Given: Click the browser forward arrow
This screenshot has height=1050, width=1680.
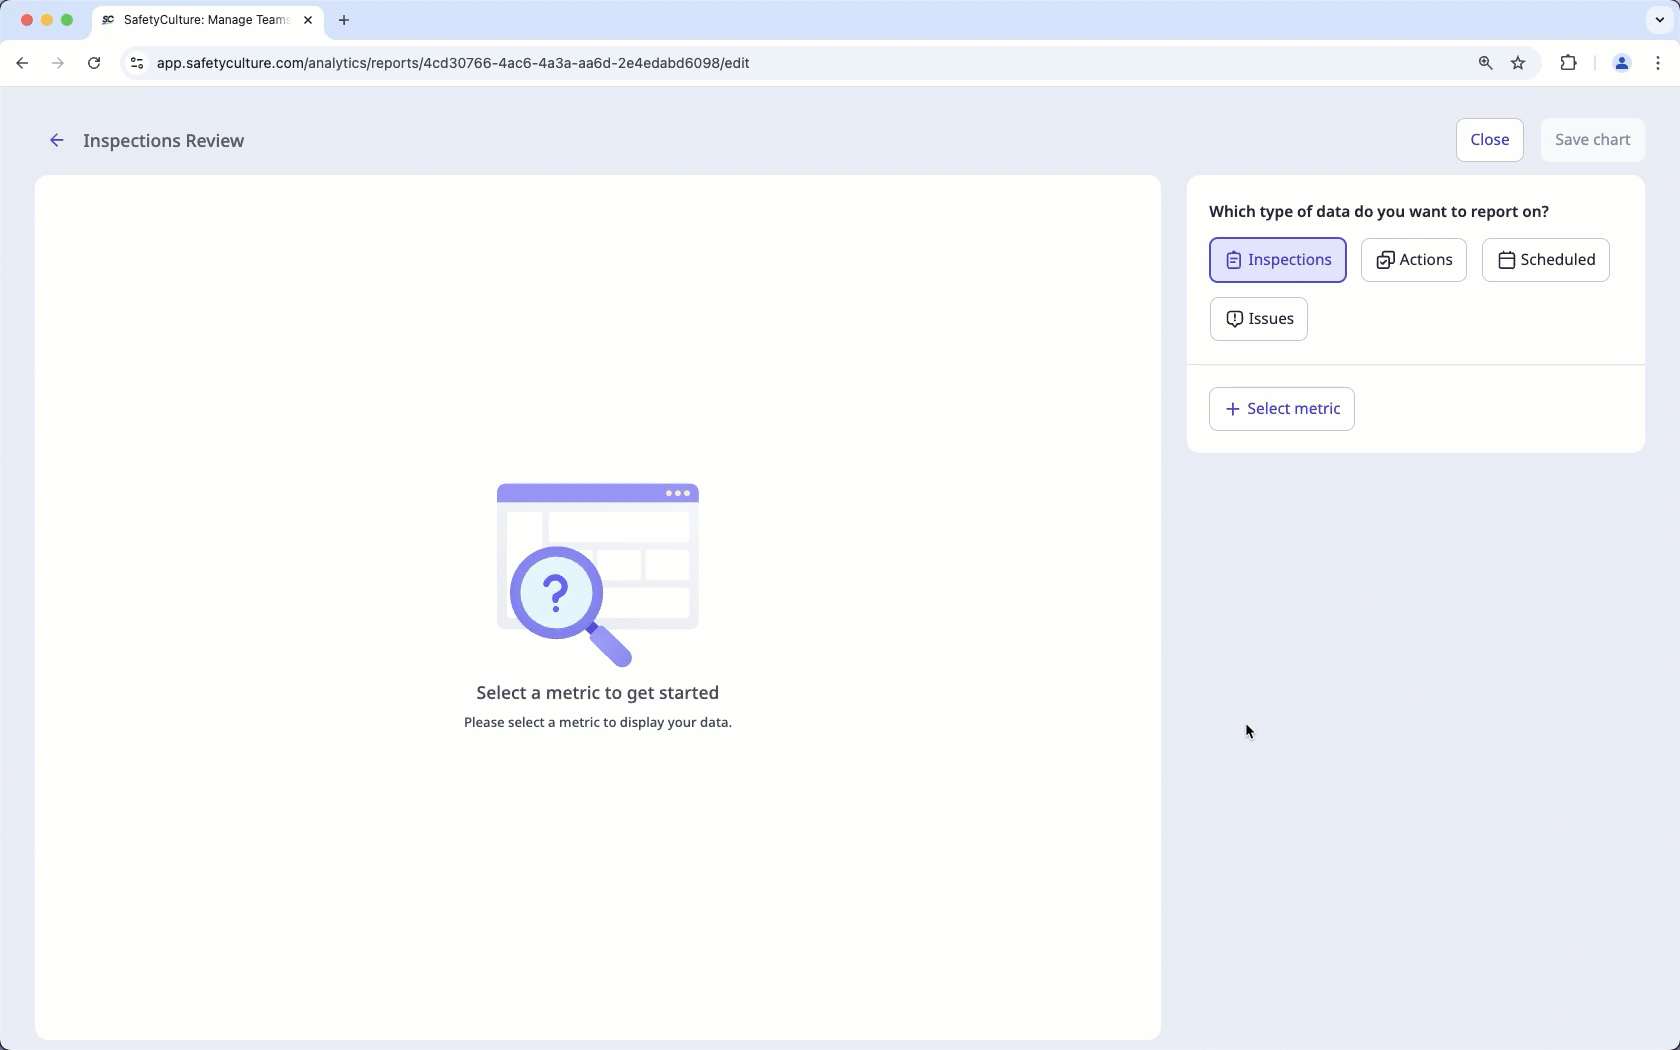Looking at the screenshot, I should pyautogui.click(x=58, y=63).
